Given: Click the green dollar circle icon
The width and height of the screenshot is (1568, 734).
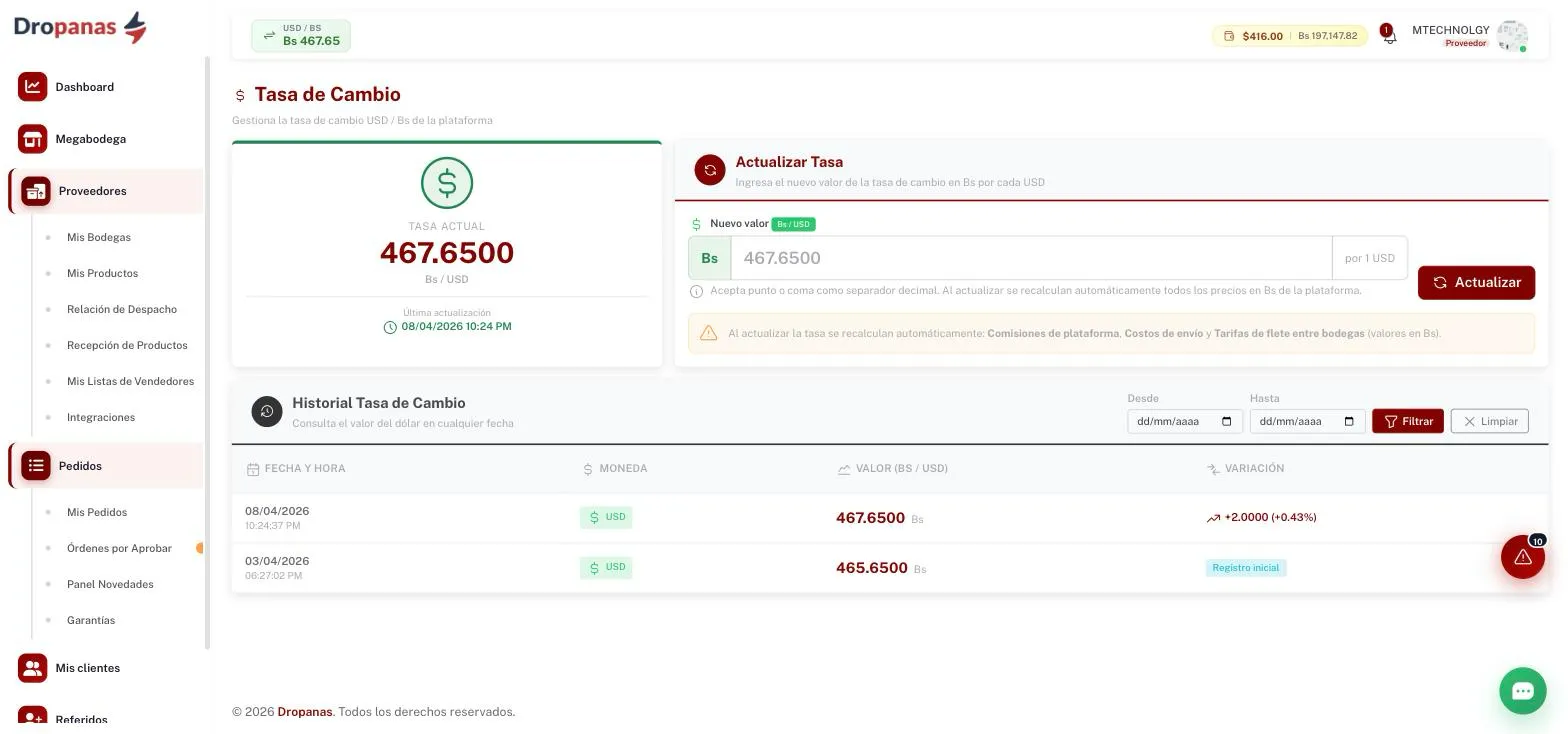Looking at the screenshot, I should click(x=447, y=183).
